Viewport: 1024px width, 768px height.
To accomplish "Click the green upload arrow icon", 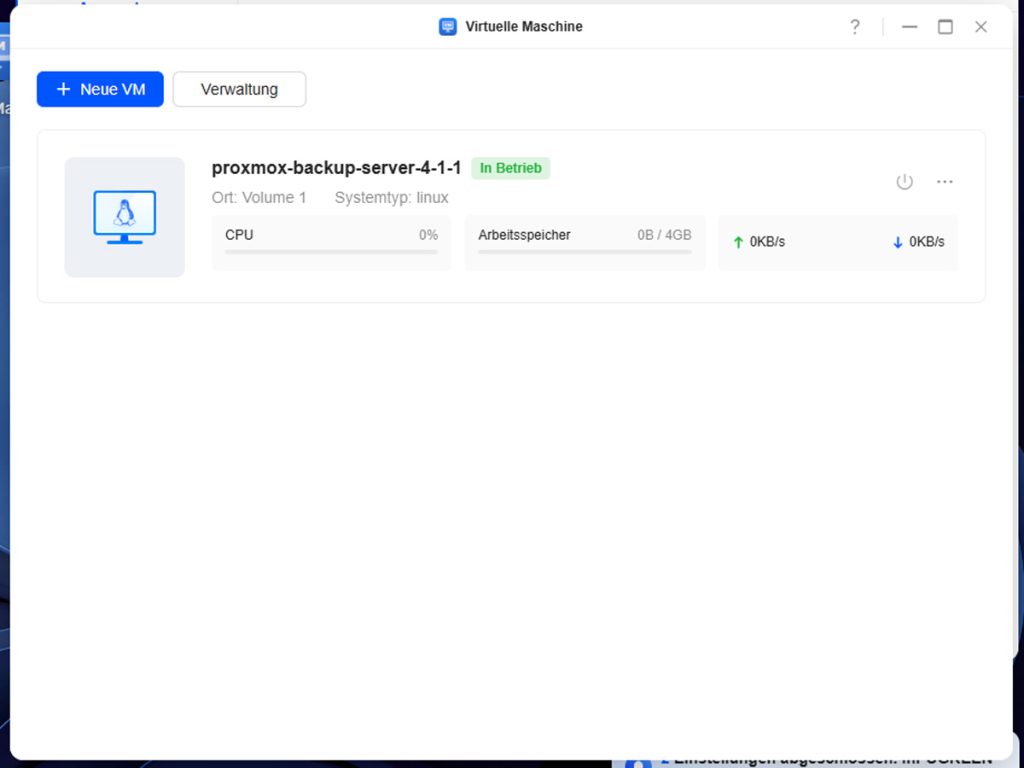I will (738, 242).
